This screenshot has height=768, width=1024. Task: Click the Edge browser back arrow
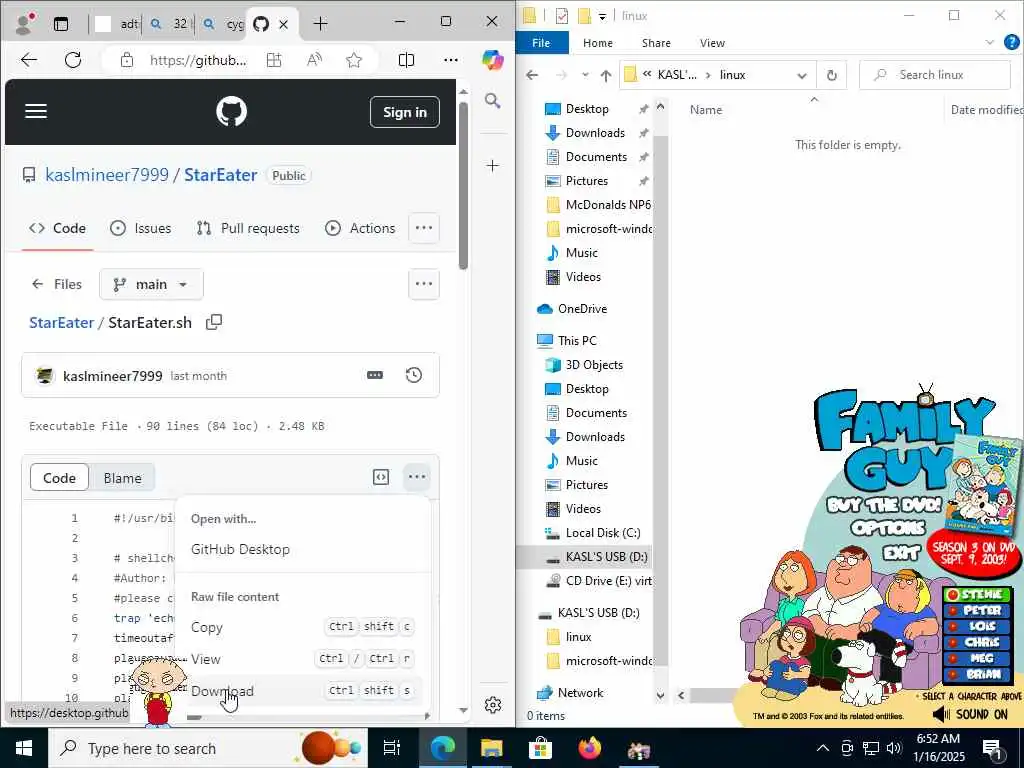click(x=29, y=60)
